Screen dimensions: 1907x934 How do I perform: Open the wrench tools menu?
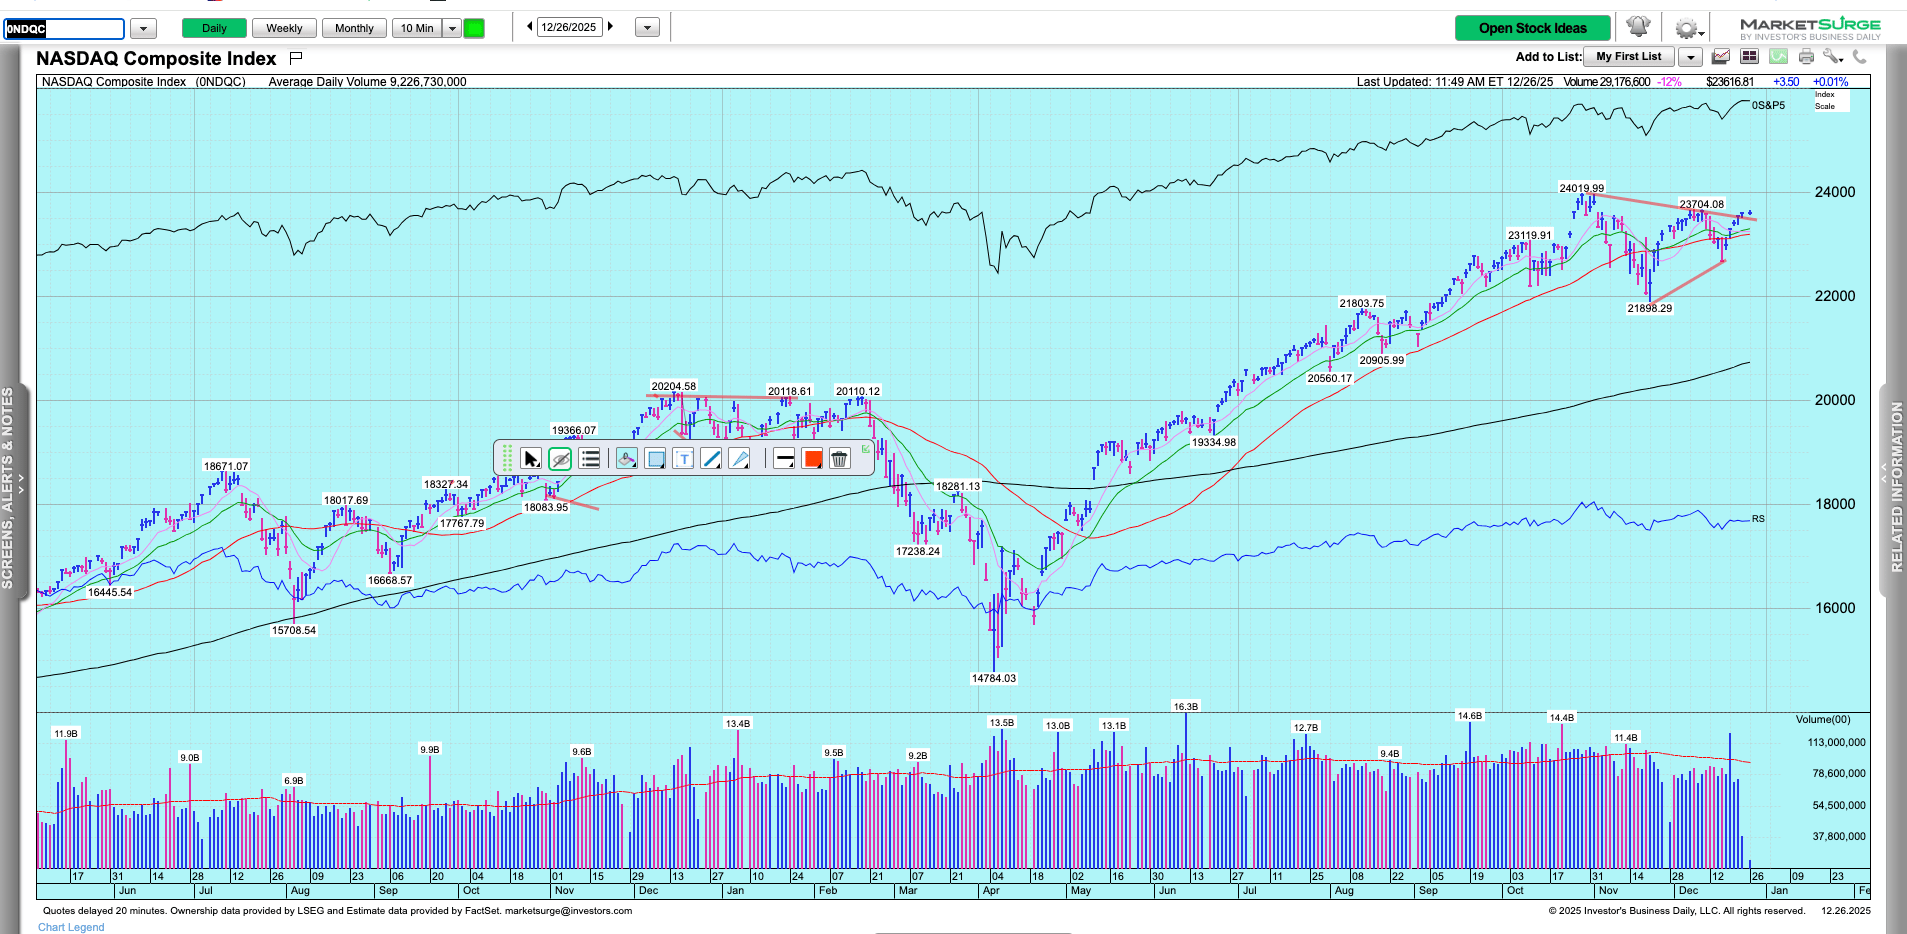click(1832, 57)
